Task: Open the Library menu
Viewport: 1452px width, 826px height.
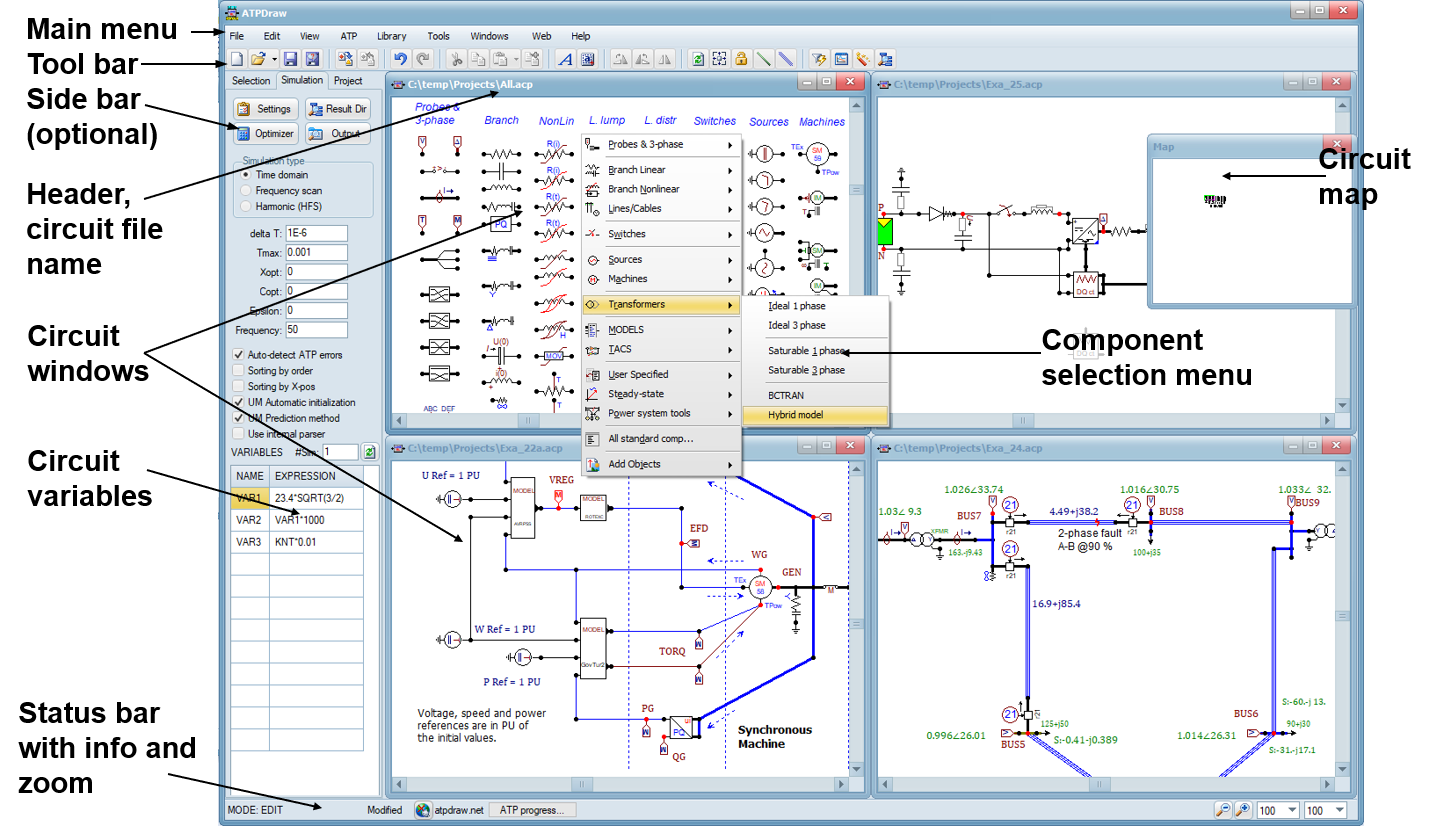Action: [x=391, y=36]
